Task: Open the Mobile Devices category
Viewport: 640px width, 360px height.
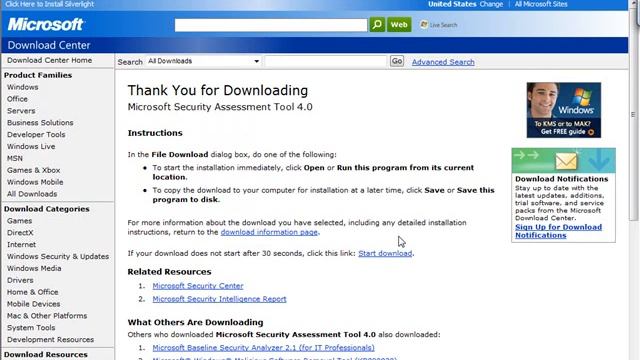Action: [x=33, y=304]
